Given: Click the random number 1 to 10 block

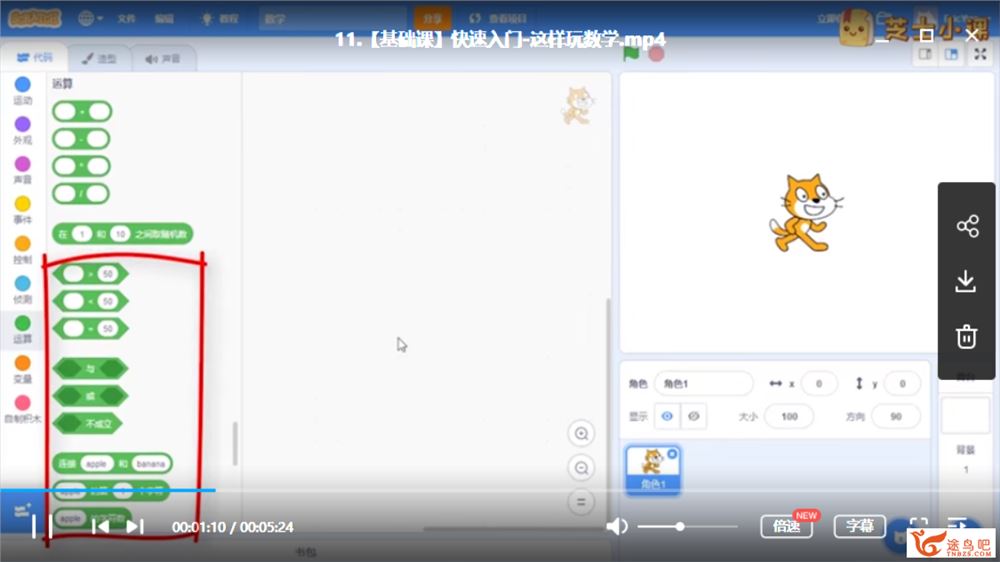Looking at the screenshot, I should click(122, 234).
